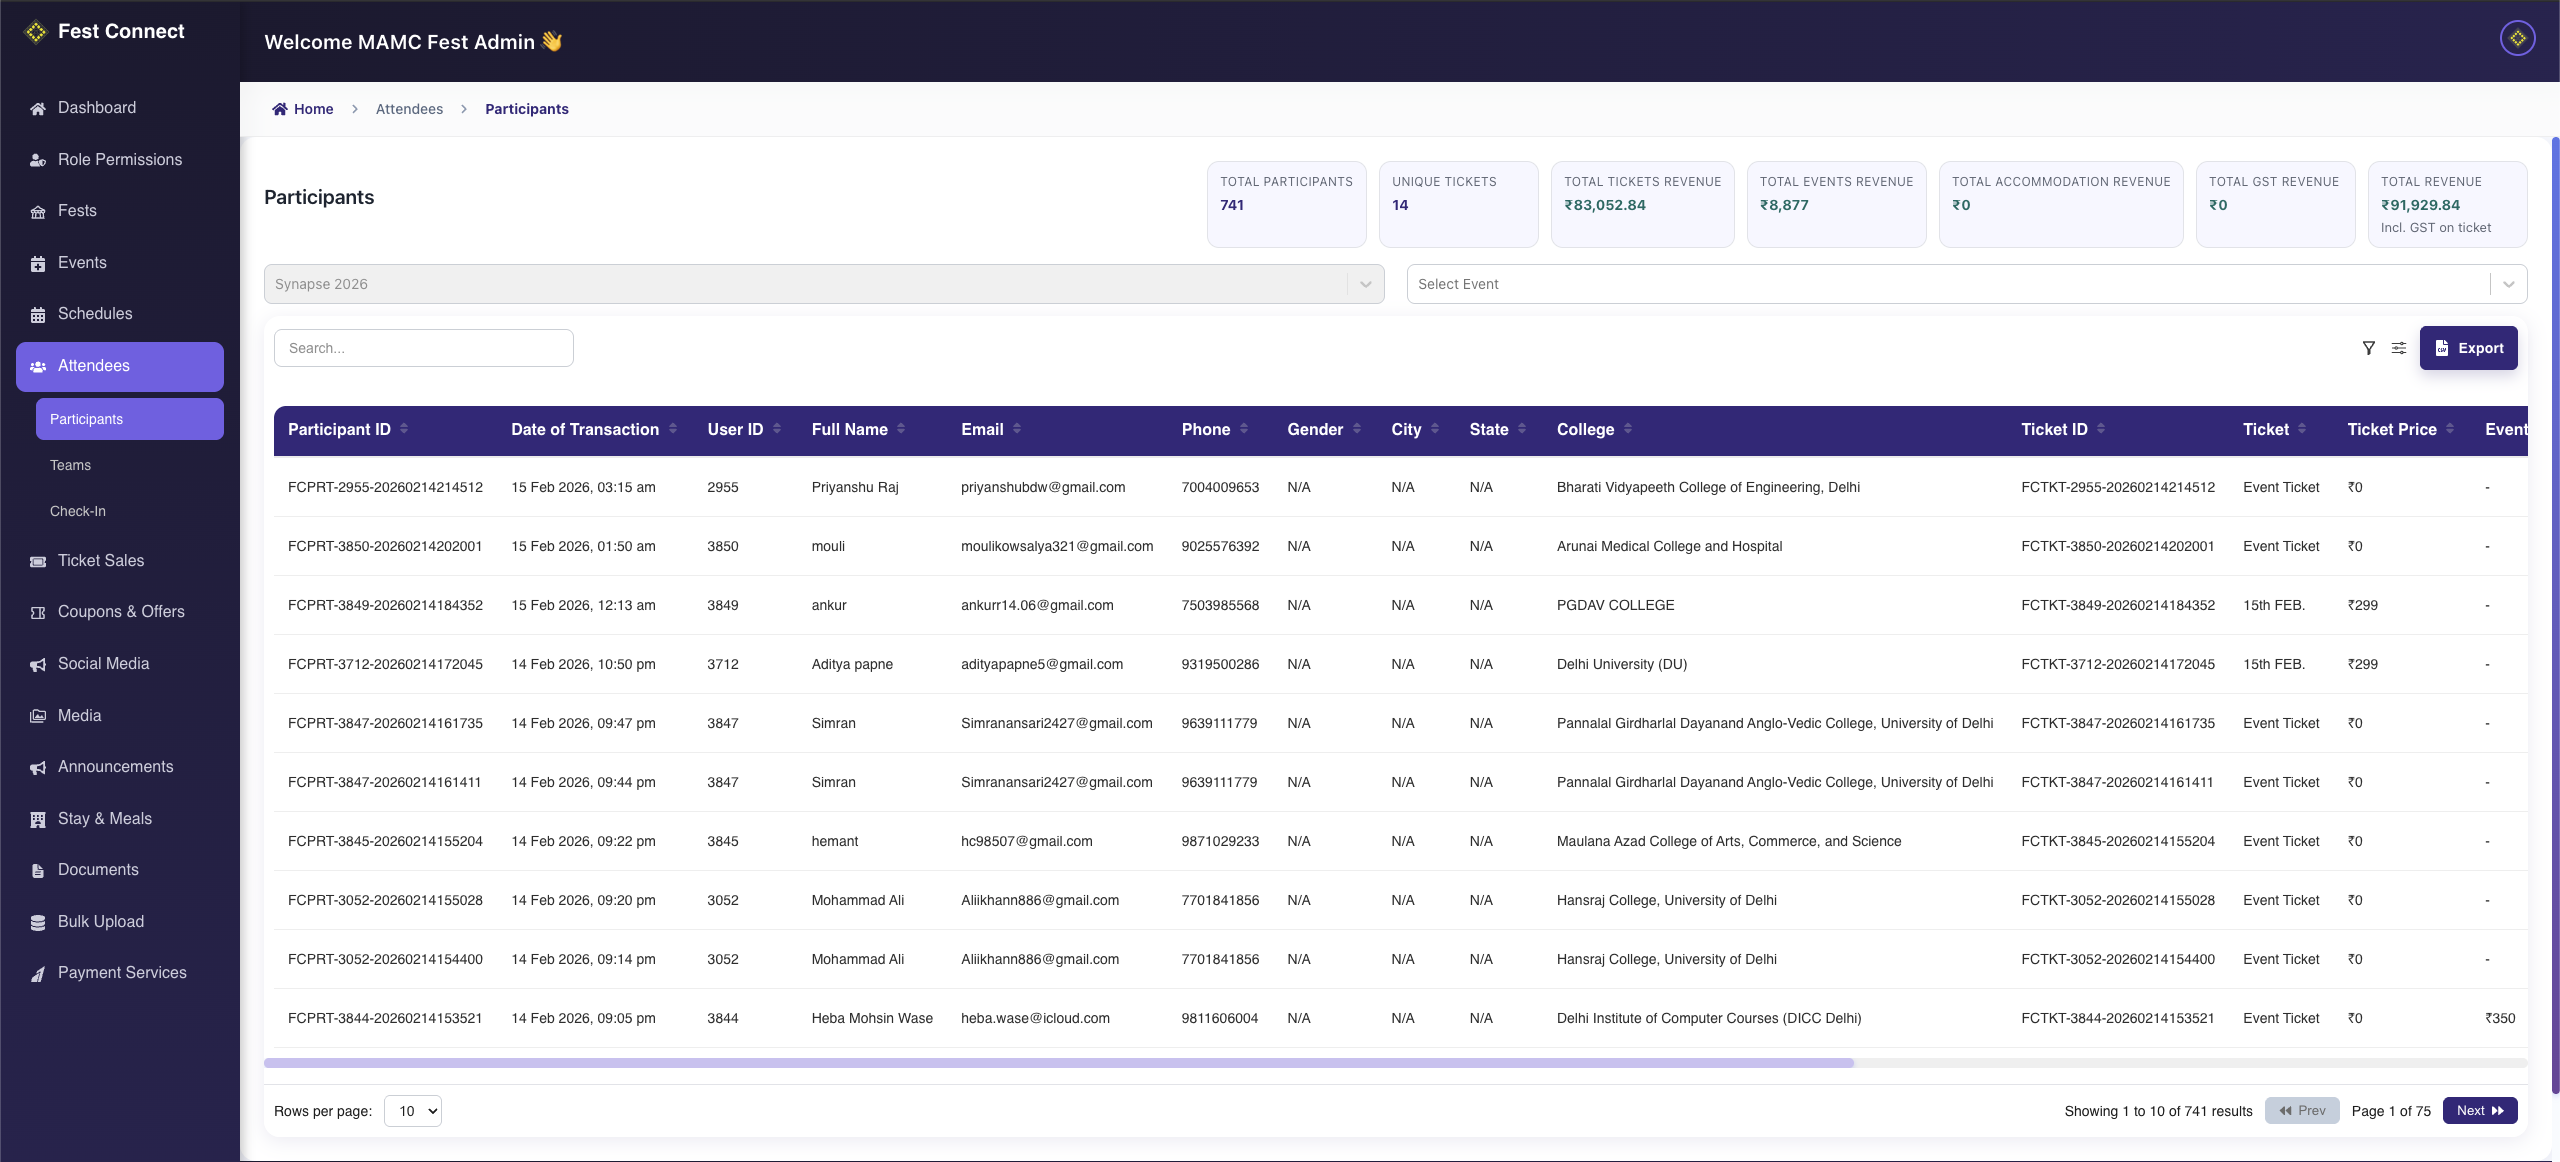Click the filter funnel icon
The image size is (2560, 1162).
2368,348
